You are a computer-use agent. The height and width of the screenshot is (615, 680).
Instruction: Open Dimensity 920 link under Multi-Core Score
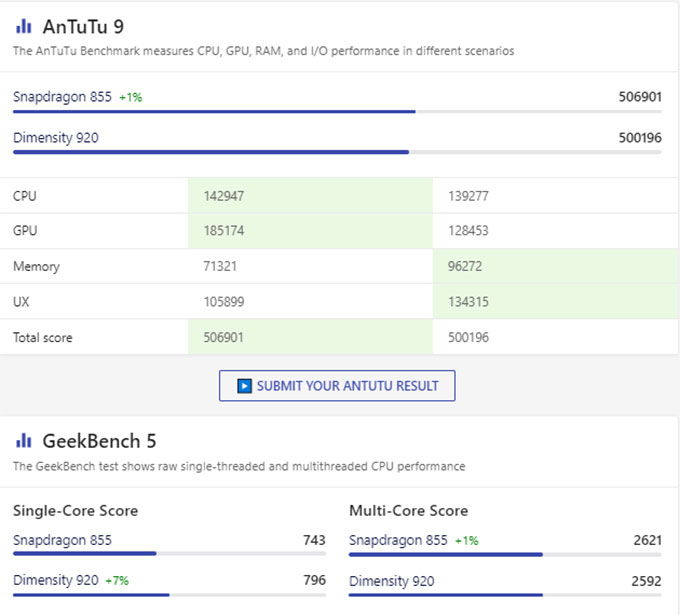pos(392,581)
